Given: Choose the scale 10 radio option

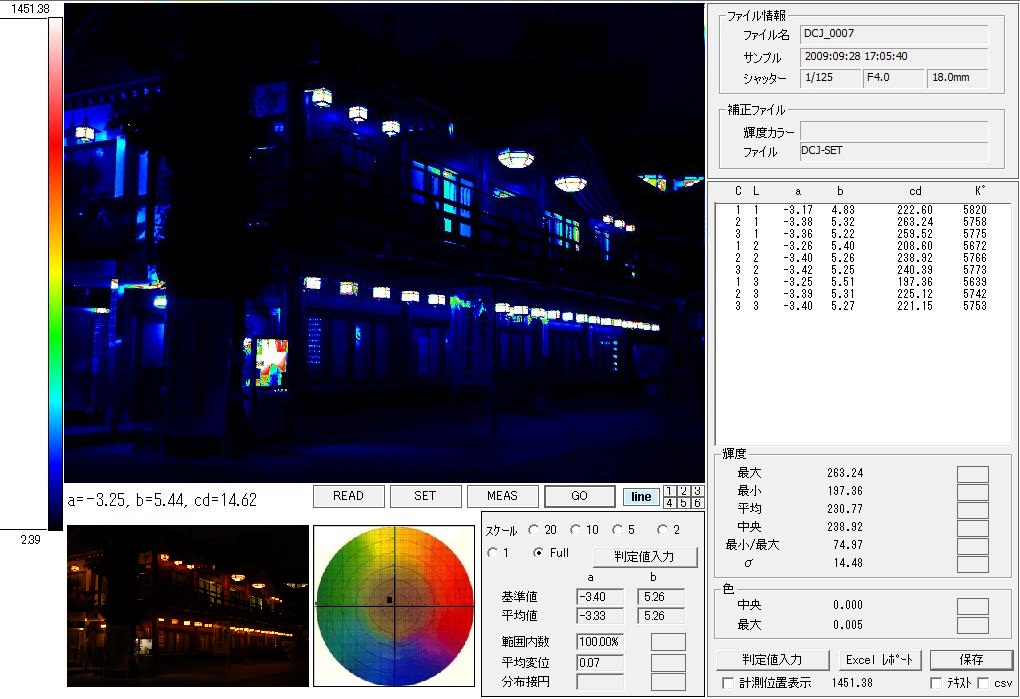Looking at the screenshot, I should tap(576, 530).
